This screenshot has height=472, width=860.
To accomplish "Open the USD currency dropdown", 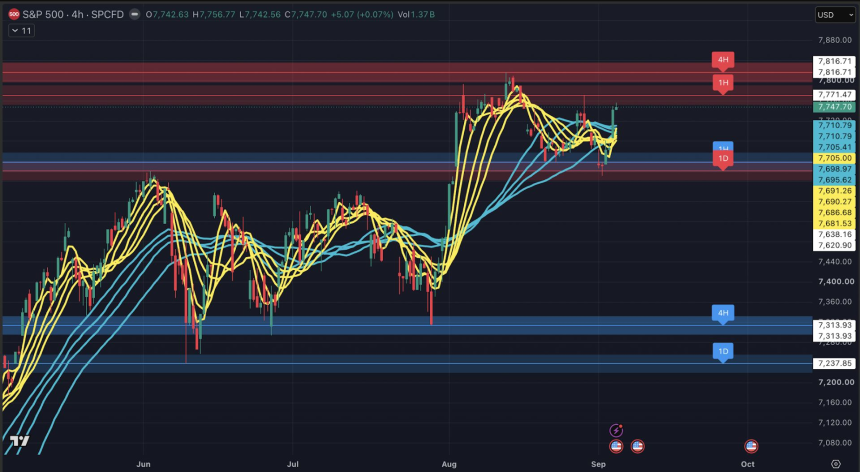I will click(835, 15).
